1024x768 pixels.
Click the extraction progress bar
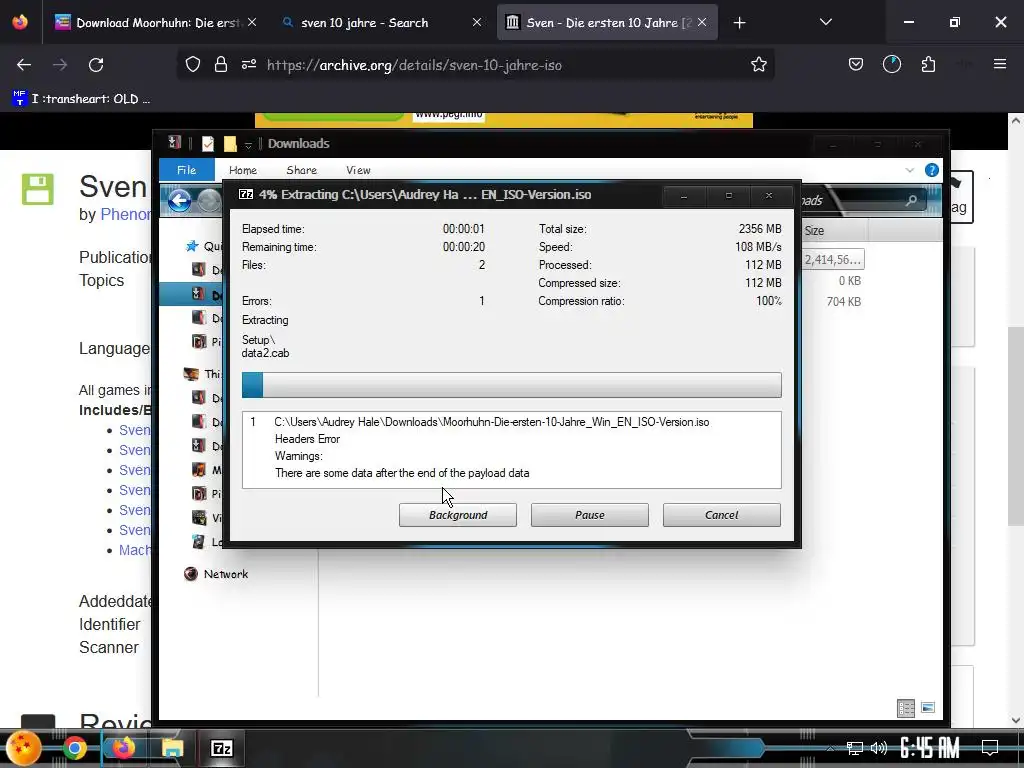point(511,385)
